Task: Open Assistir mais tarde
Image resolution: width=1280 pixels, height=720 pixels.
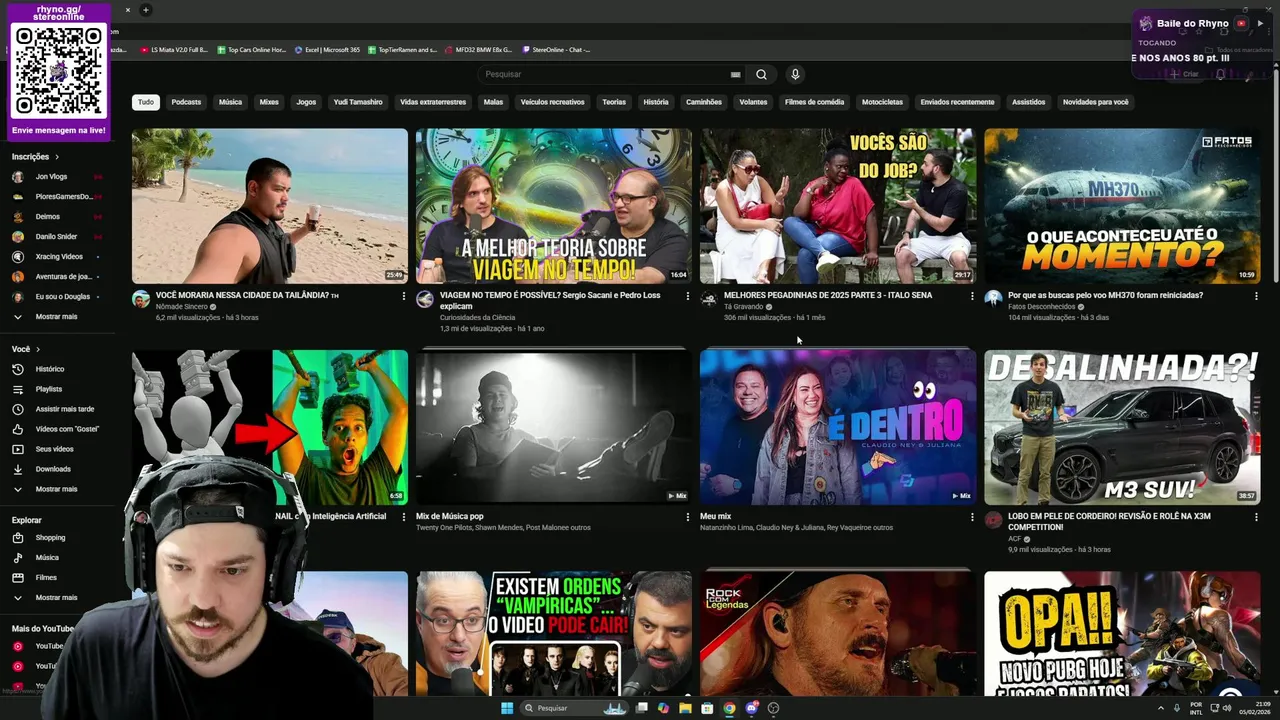Action: 64,409
